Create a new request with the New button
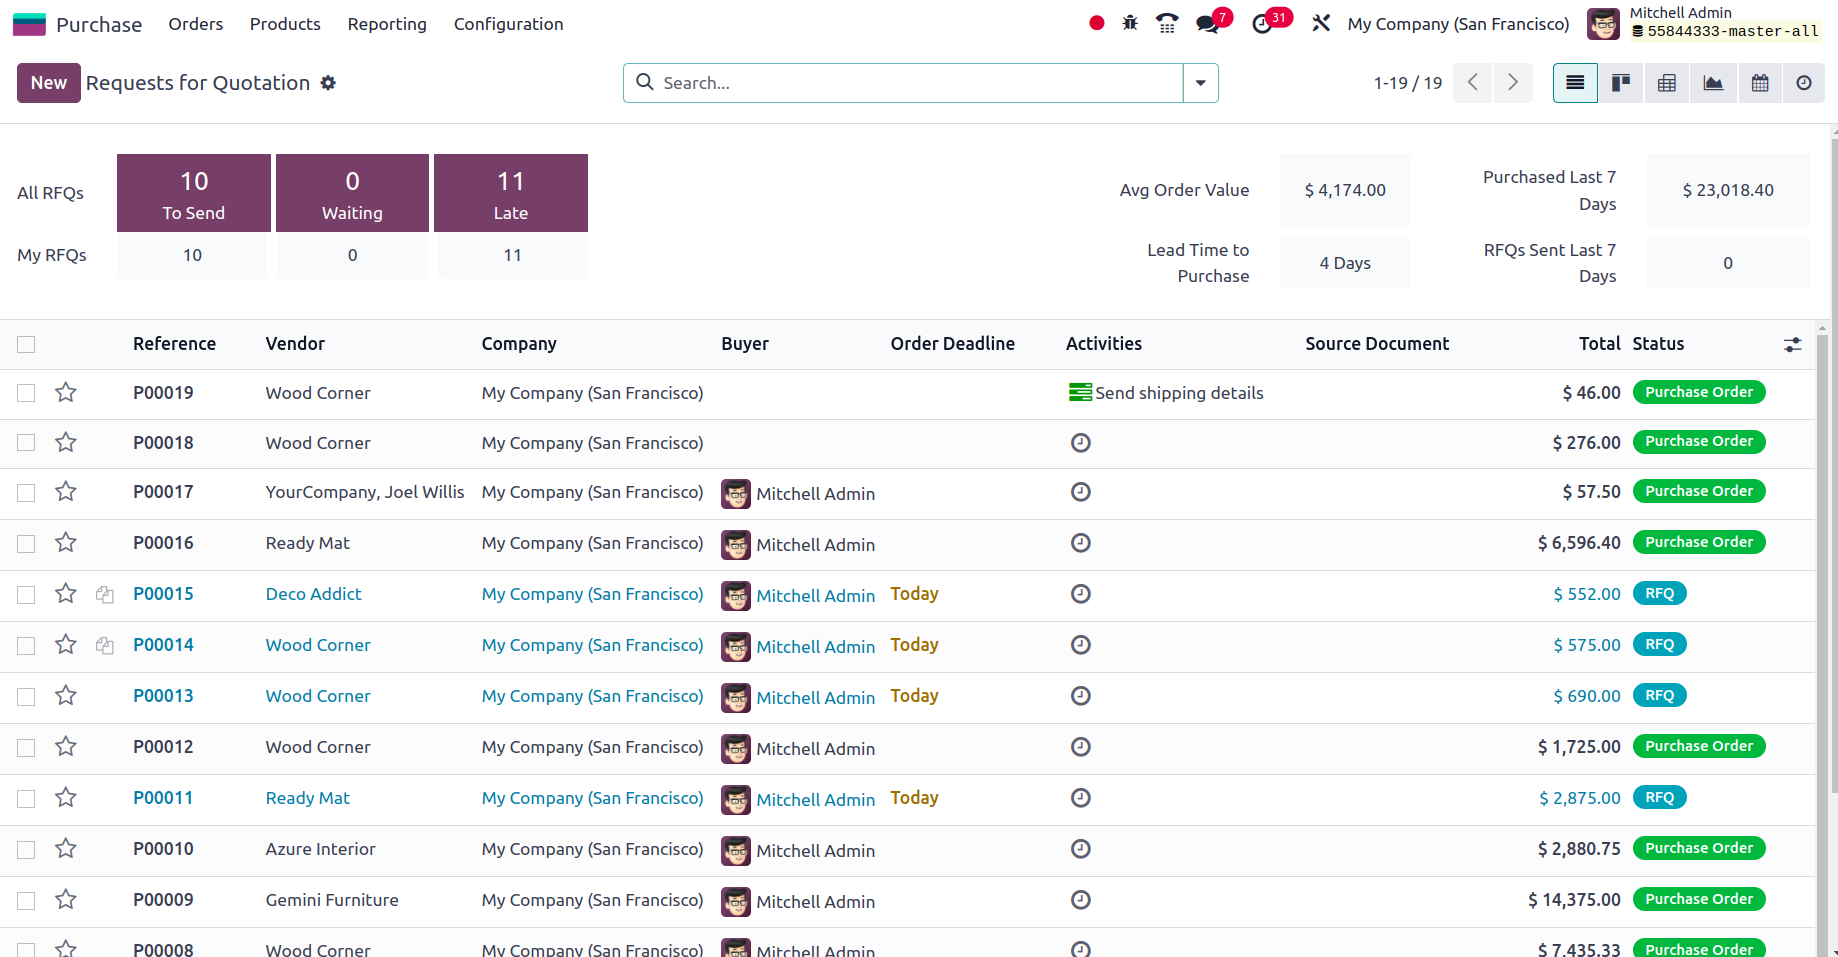The image size is (1838, 957). tap(48, 83)
